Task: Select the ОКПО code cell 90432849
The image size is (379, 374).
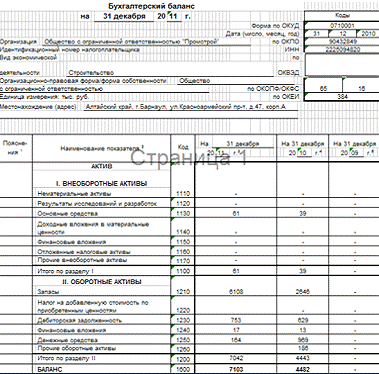Action: click(342, 42)
